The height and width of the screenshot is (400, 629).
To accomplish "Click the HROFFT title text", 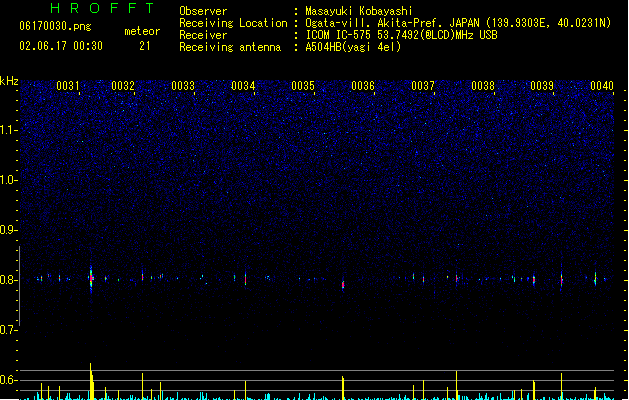I will [102, 8].
